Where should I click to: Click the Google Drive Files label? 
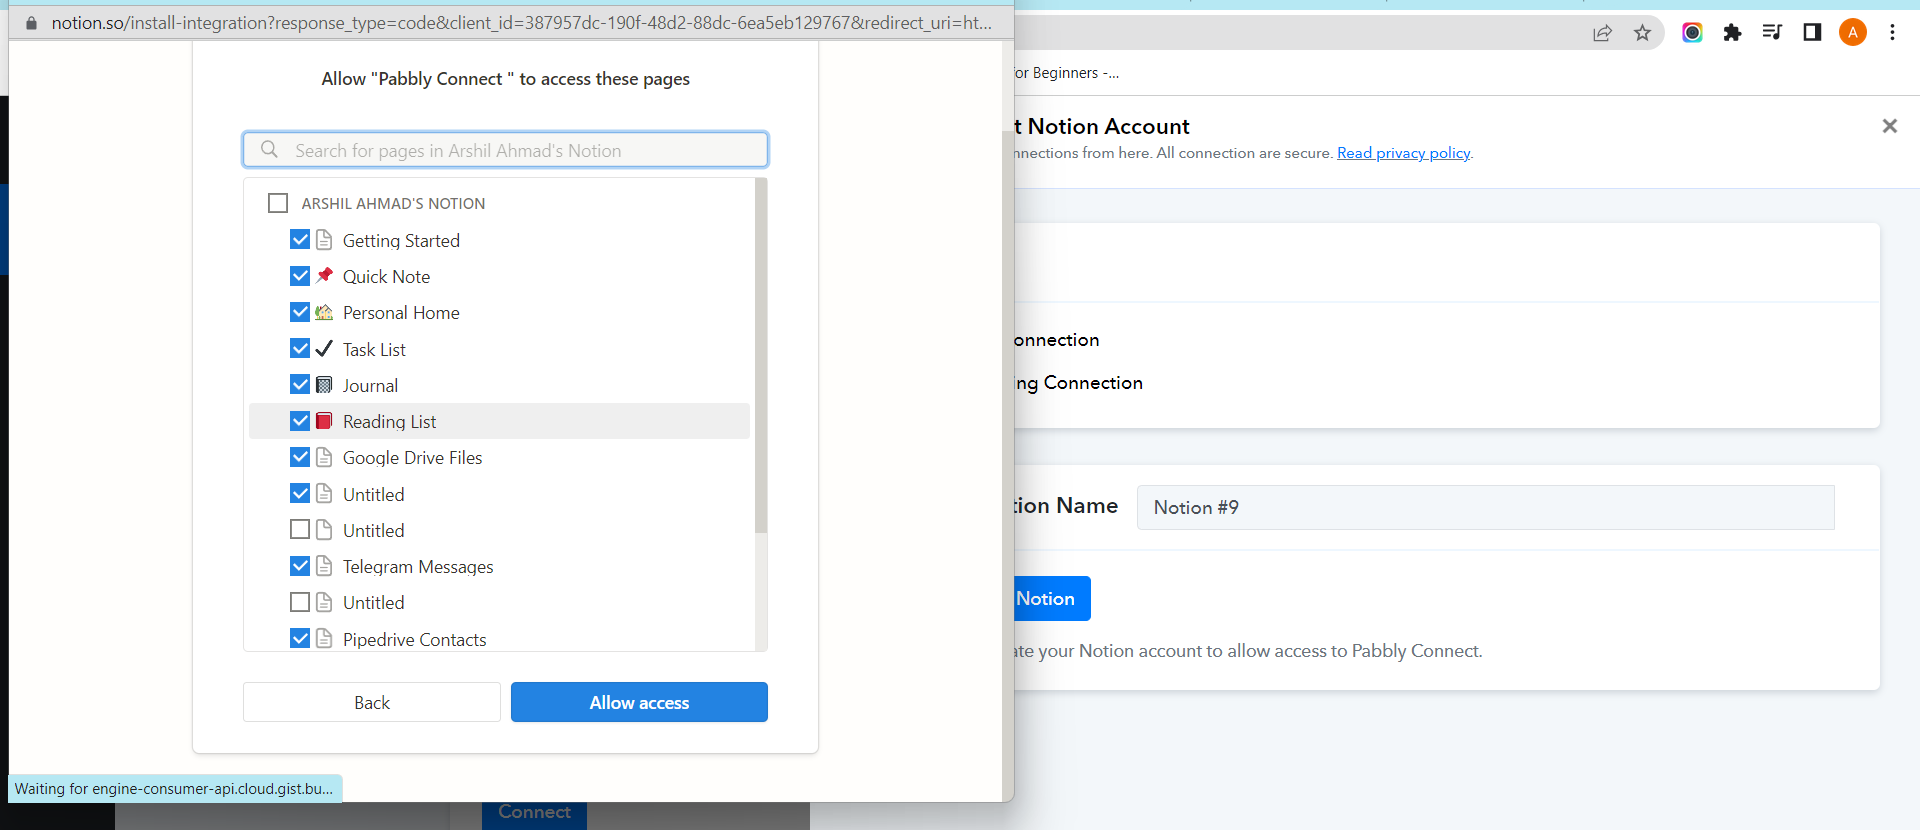click(412, 458)
